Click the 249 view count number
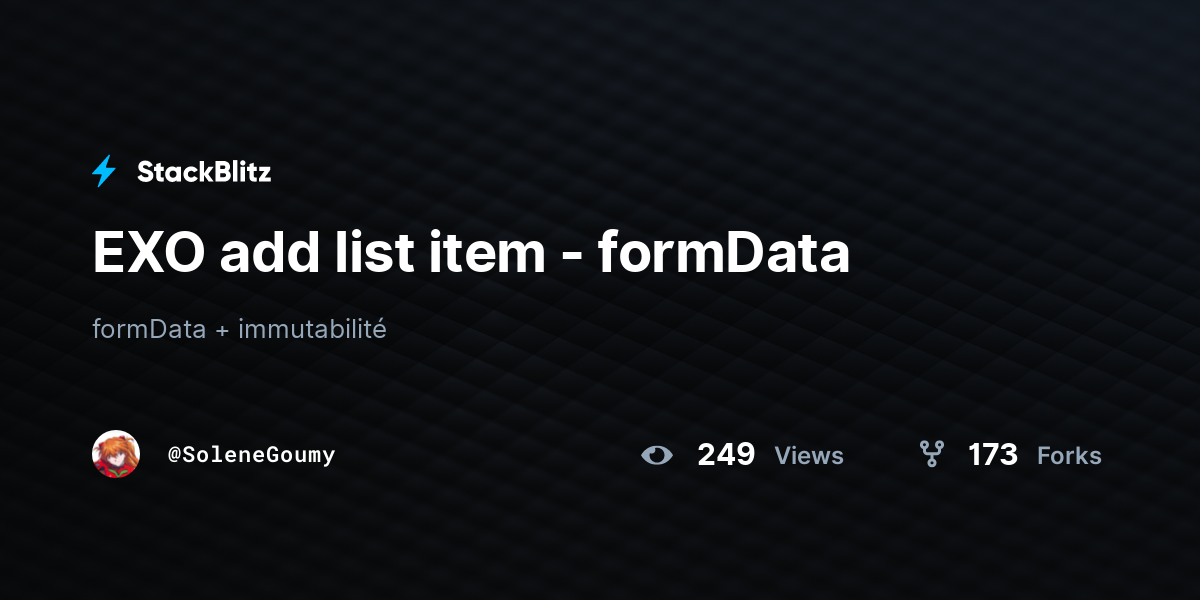The width and height of the screenshot is (1200, 600). (726, 455)
